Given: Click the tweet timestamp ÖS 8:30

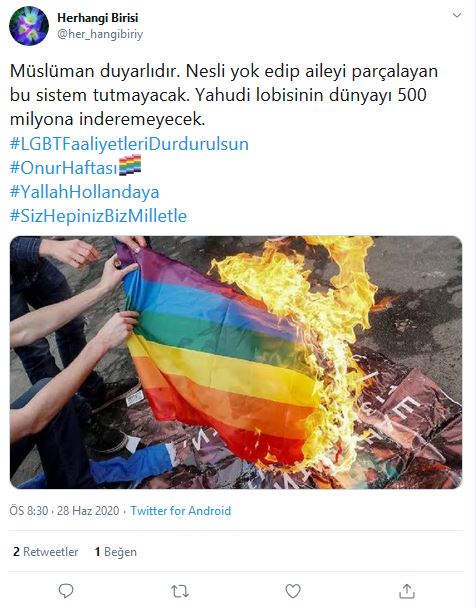Looking at the screenshot, I should [29, 511].
